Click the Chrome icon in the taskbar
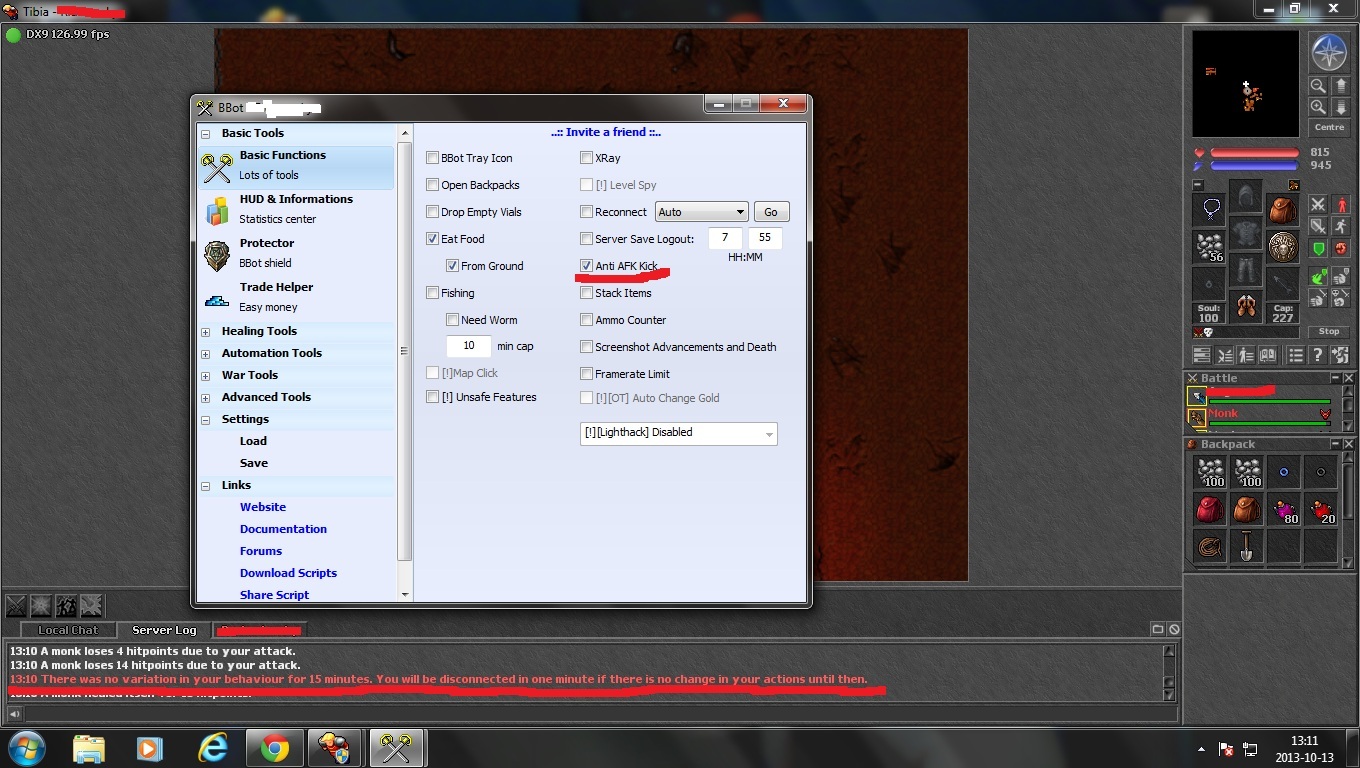Image resolution: width=1360 pixels, height=768 pixels. [x=275, y=748]
